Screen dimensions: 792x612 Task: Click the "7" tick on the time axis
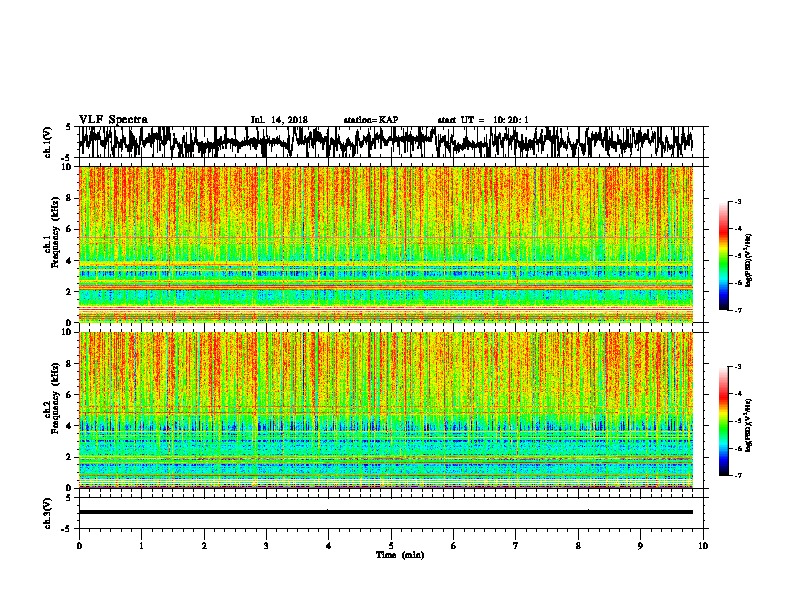coord(516,546)
